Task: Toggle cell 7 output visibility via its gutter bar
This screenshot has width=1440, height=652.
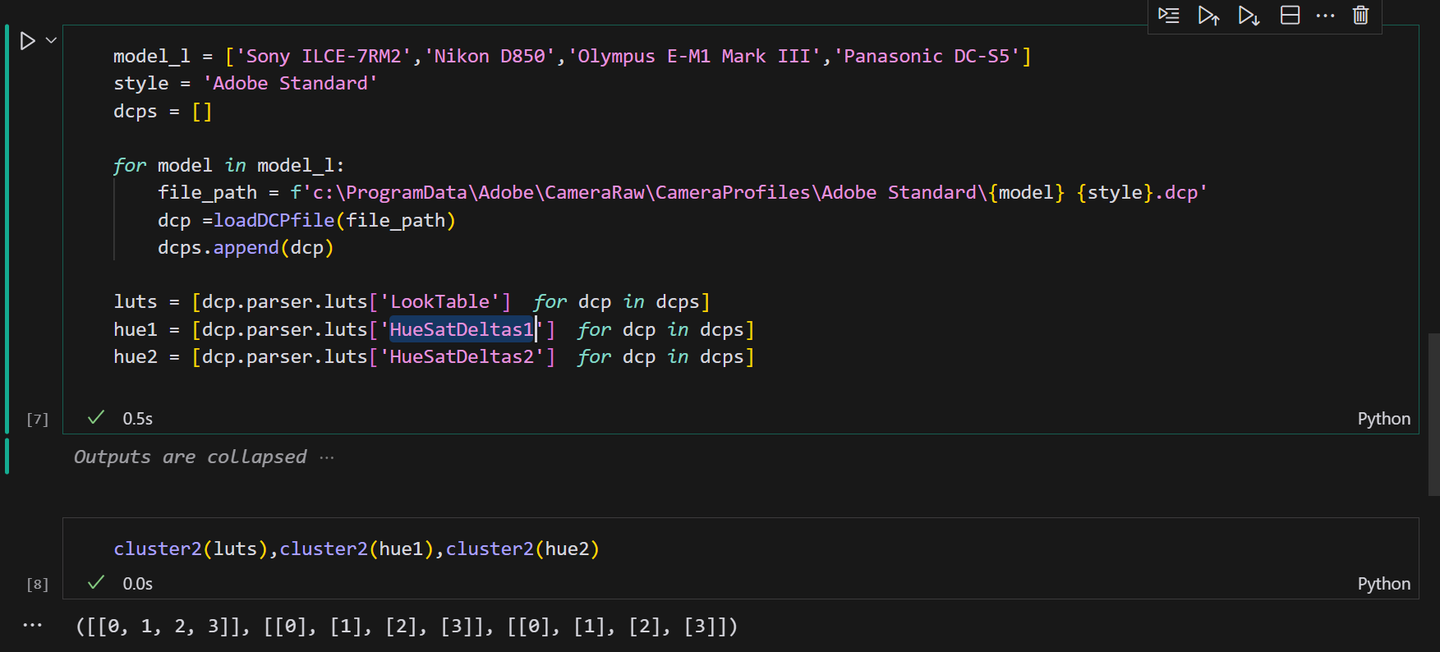Action: tap(6, 456)
